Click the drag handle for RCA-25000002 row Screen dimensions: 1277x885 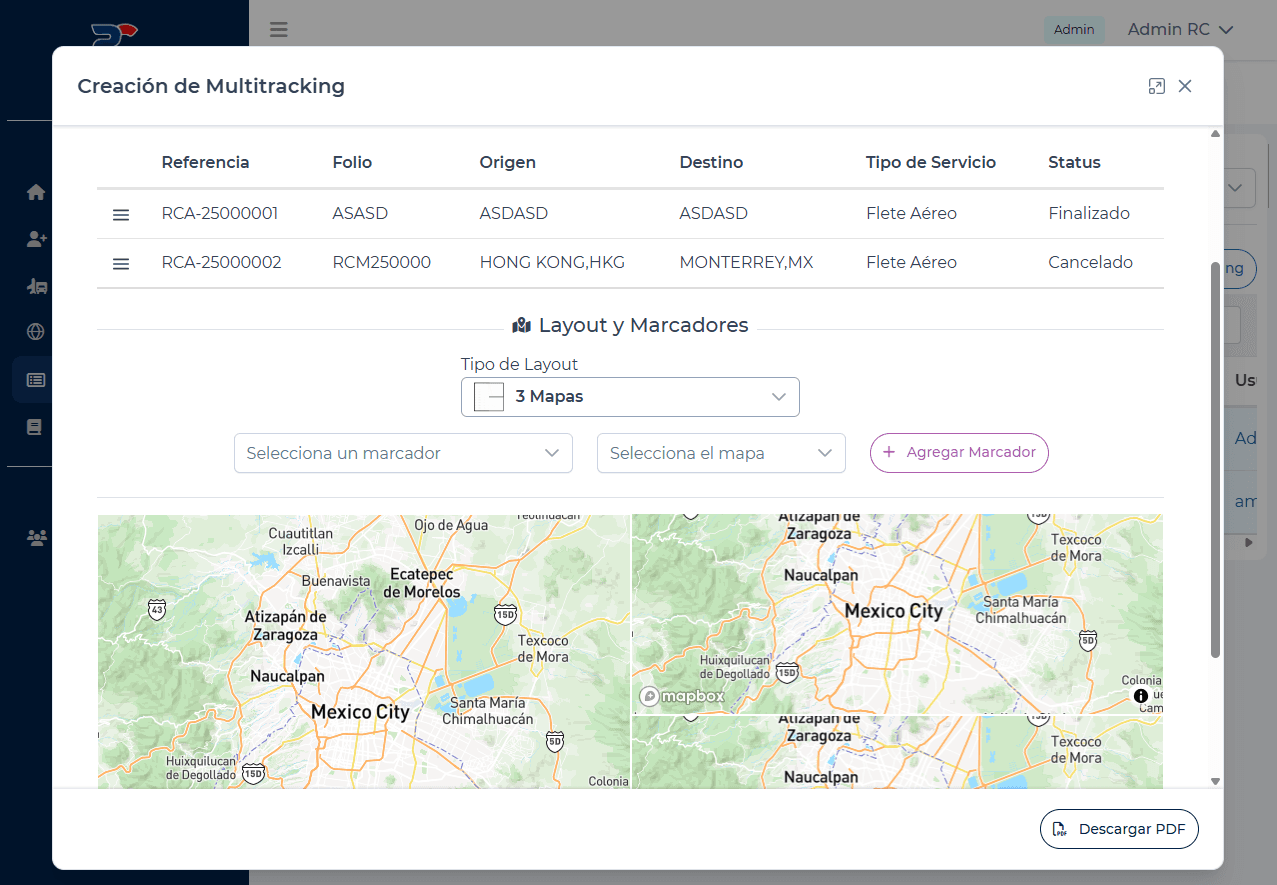(121, 264)
